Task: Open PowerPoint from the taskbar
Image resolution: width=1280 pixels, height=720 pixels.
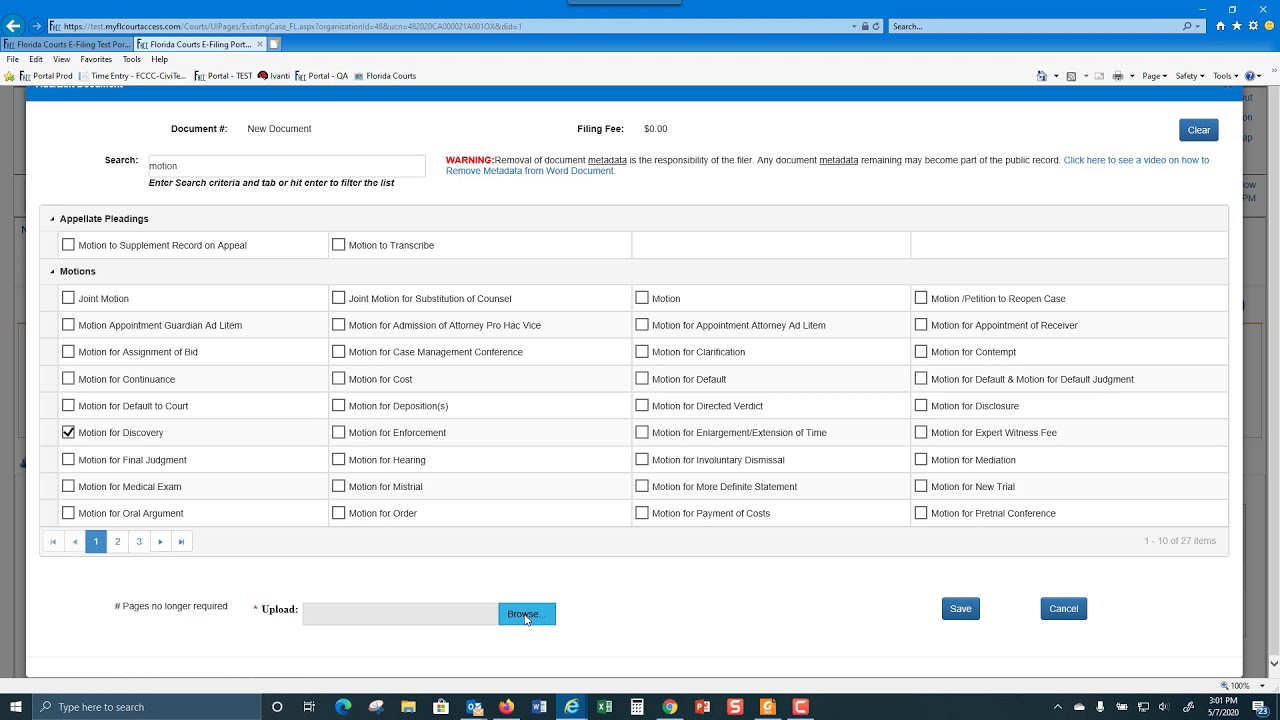Action: (702, 707)
